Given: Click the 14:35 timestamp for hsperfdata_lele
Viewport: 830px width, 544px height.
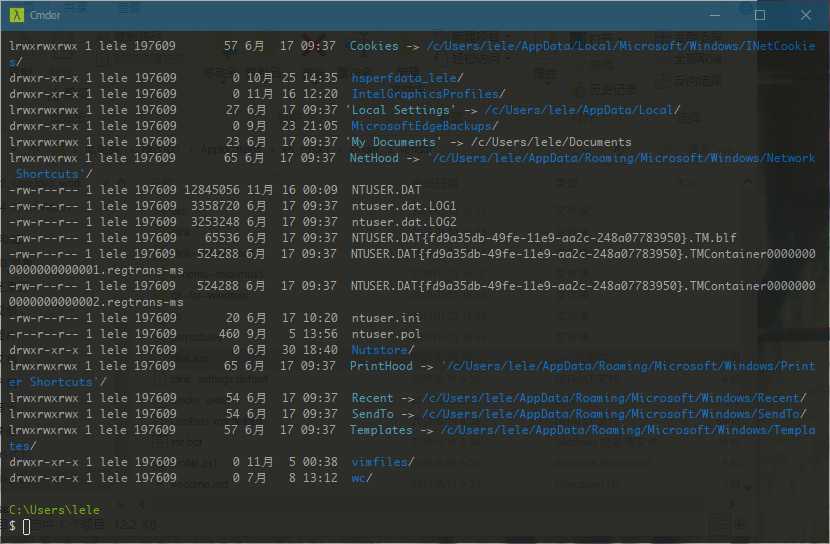Looking at the screenshot, I should click(x=320, y=78).
